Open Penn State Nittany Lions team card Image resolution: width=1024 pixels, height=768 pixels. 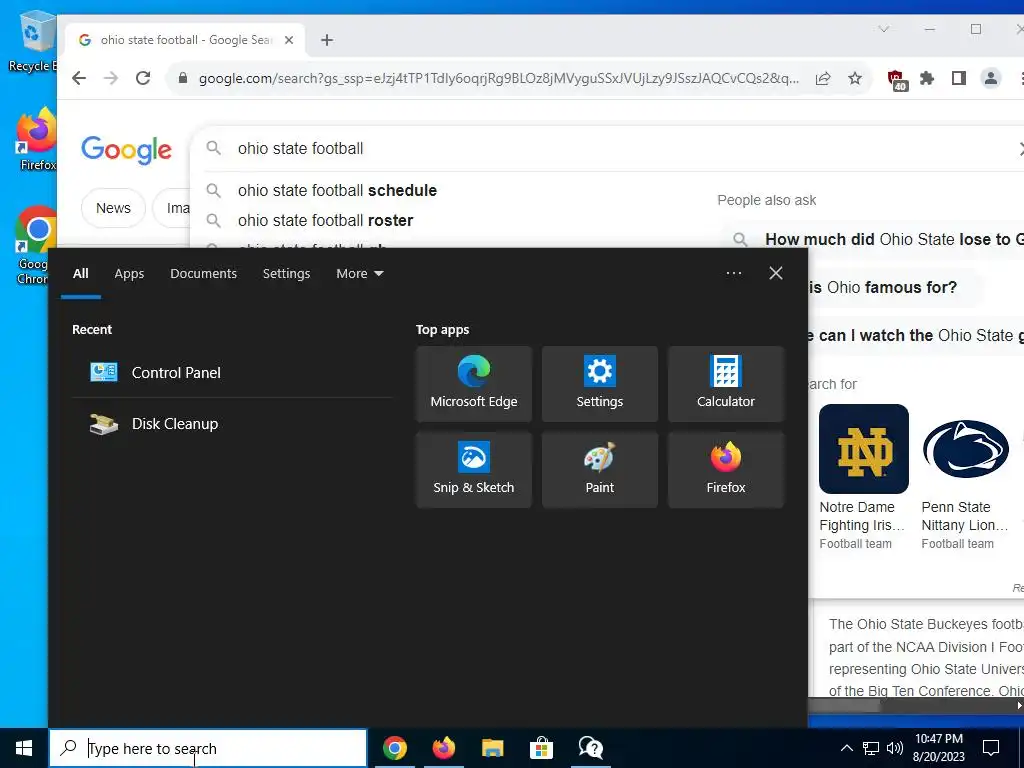[965, 477]
